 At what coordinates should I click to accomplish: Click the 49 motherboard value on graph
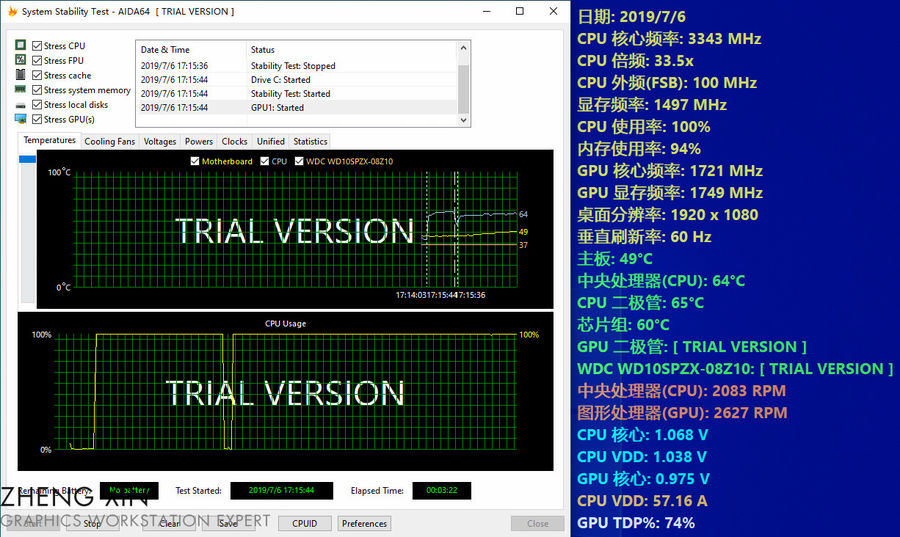pyautogui.click(x=523, y=232)
